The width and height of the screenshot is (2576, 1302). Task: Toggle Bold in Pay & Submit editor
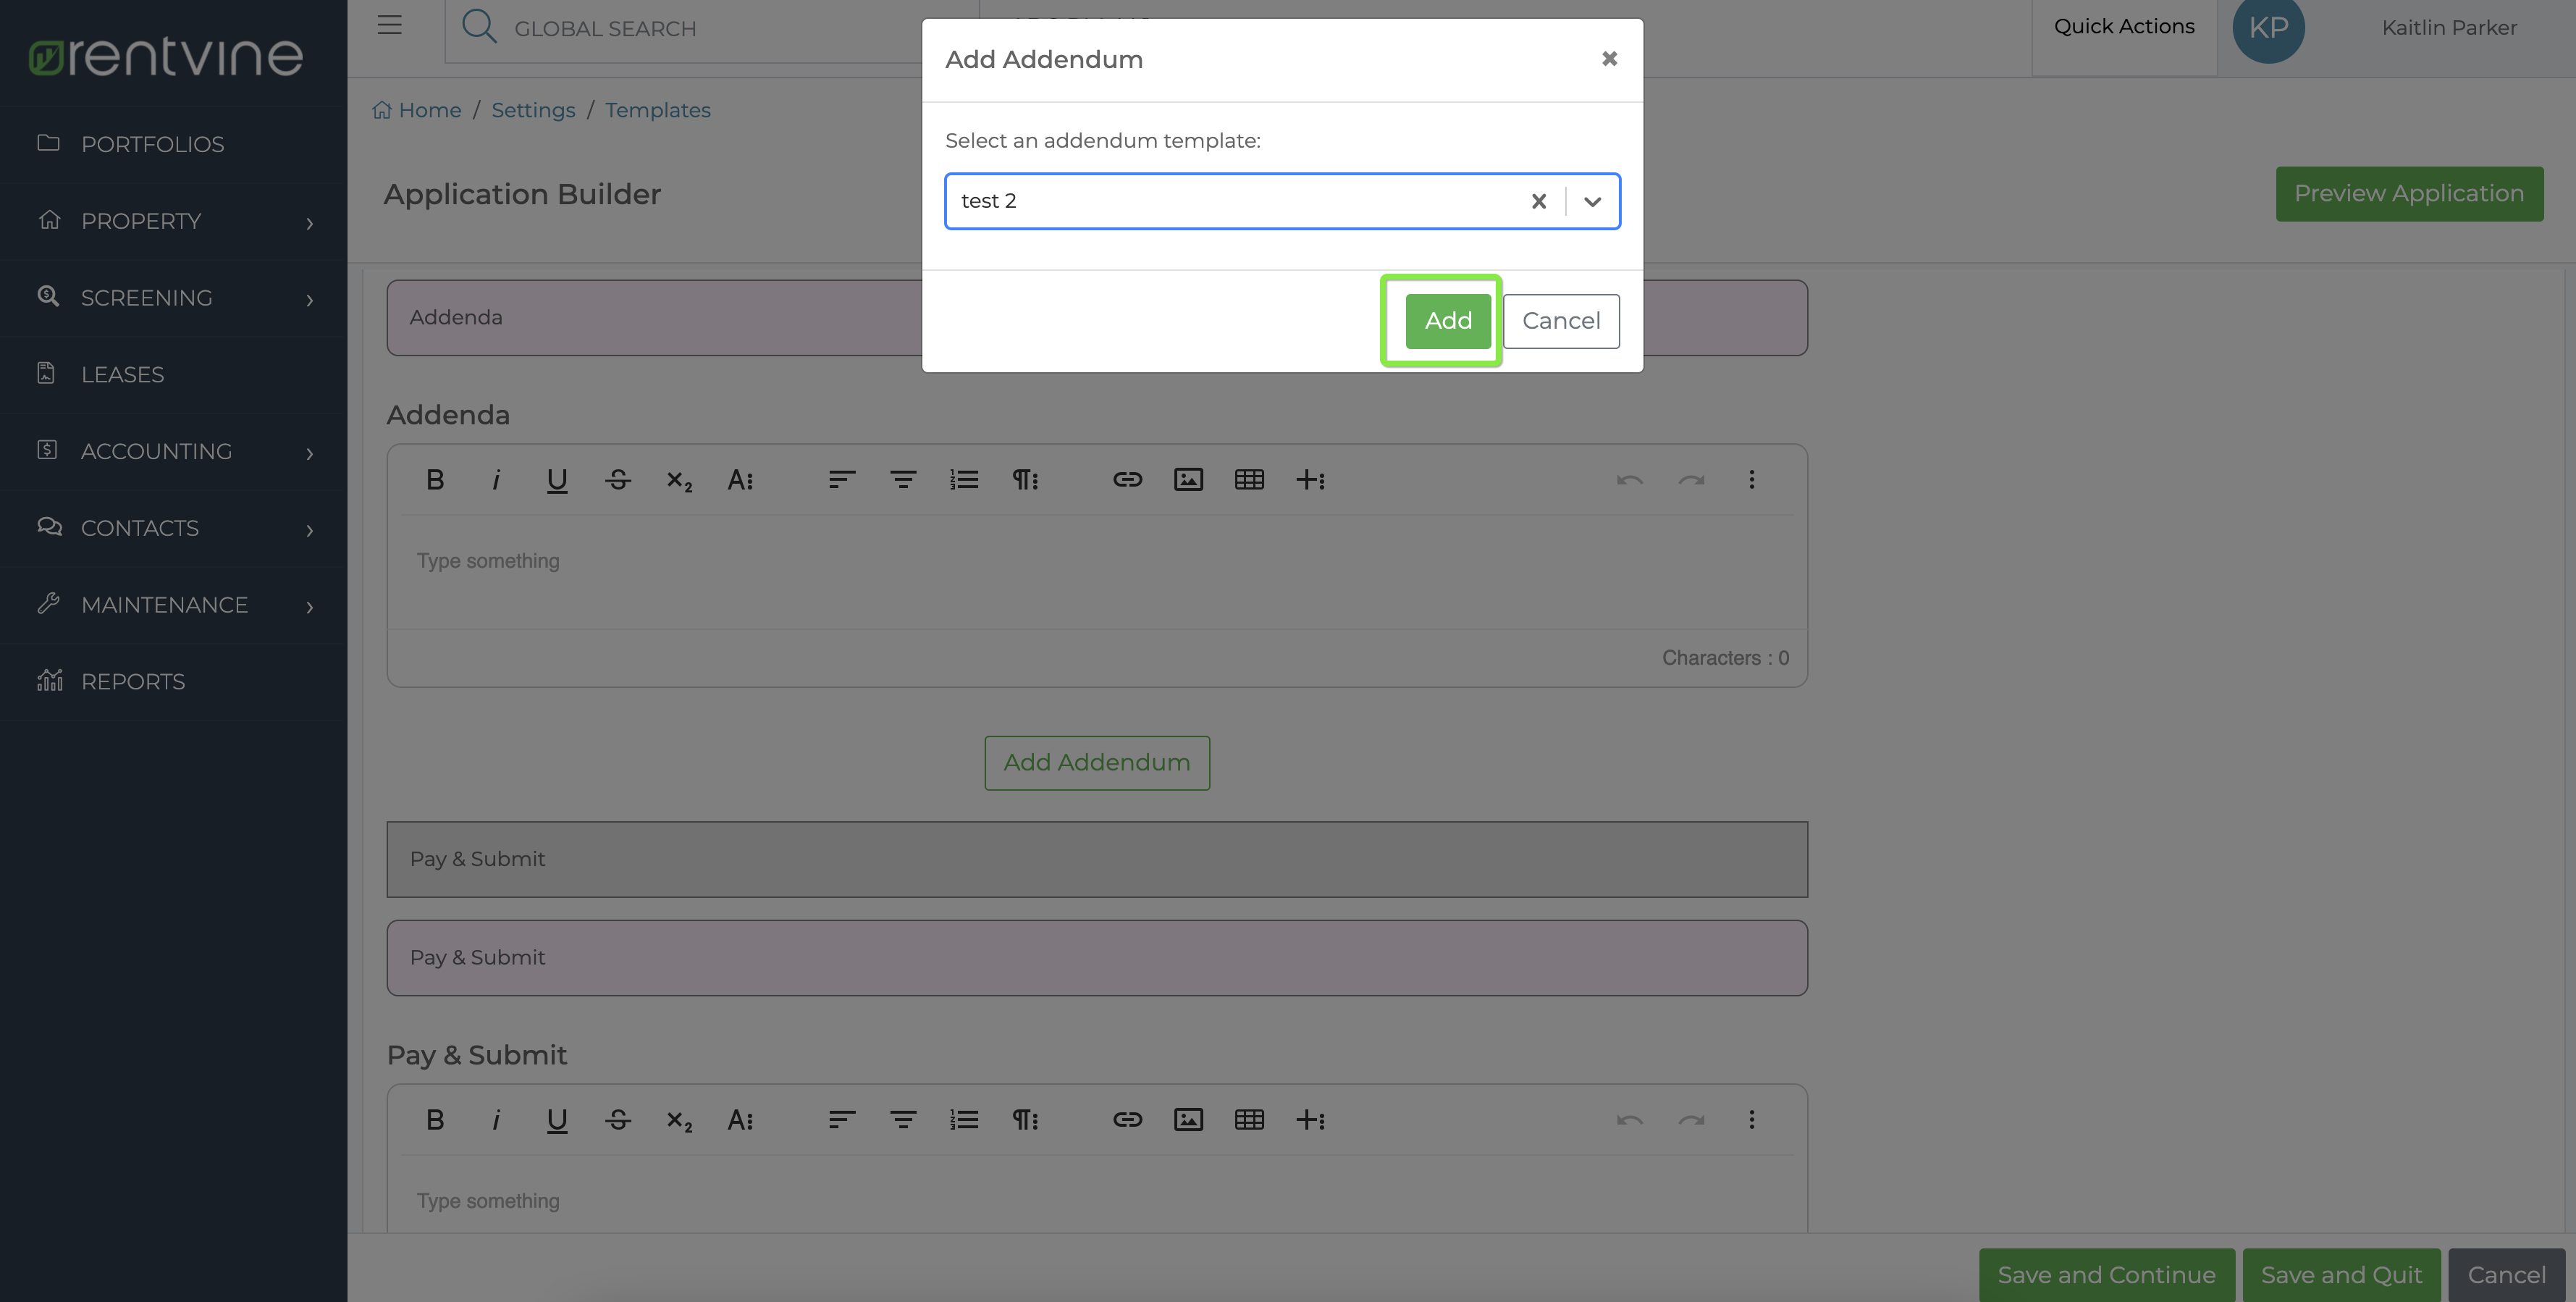coord(434,1120)
